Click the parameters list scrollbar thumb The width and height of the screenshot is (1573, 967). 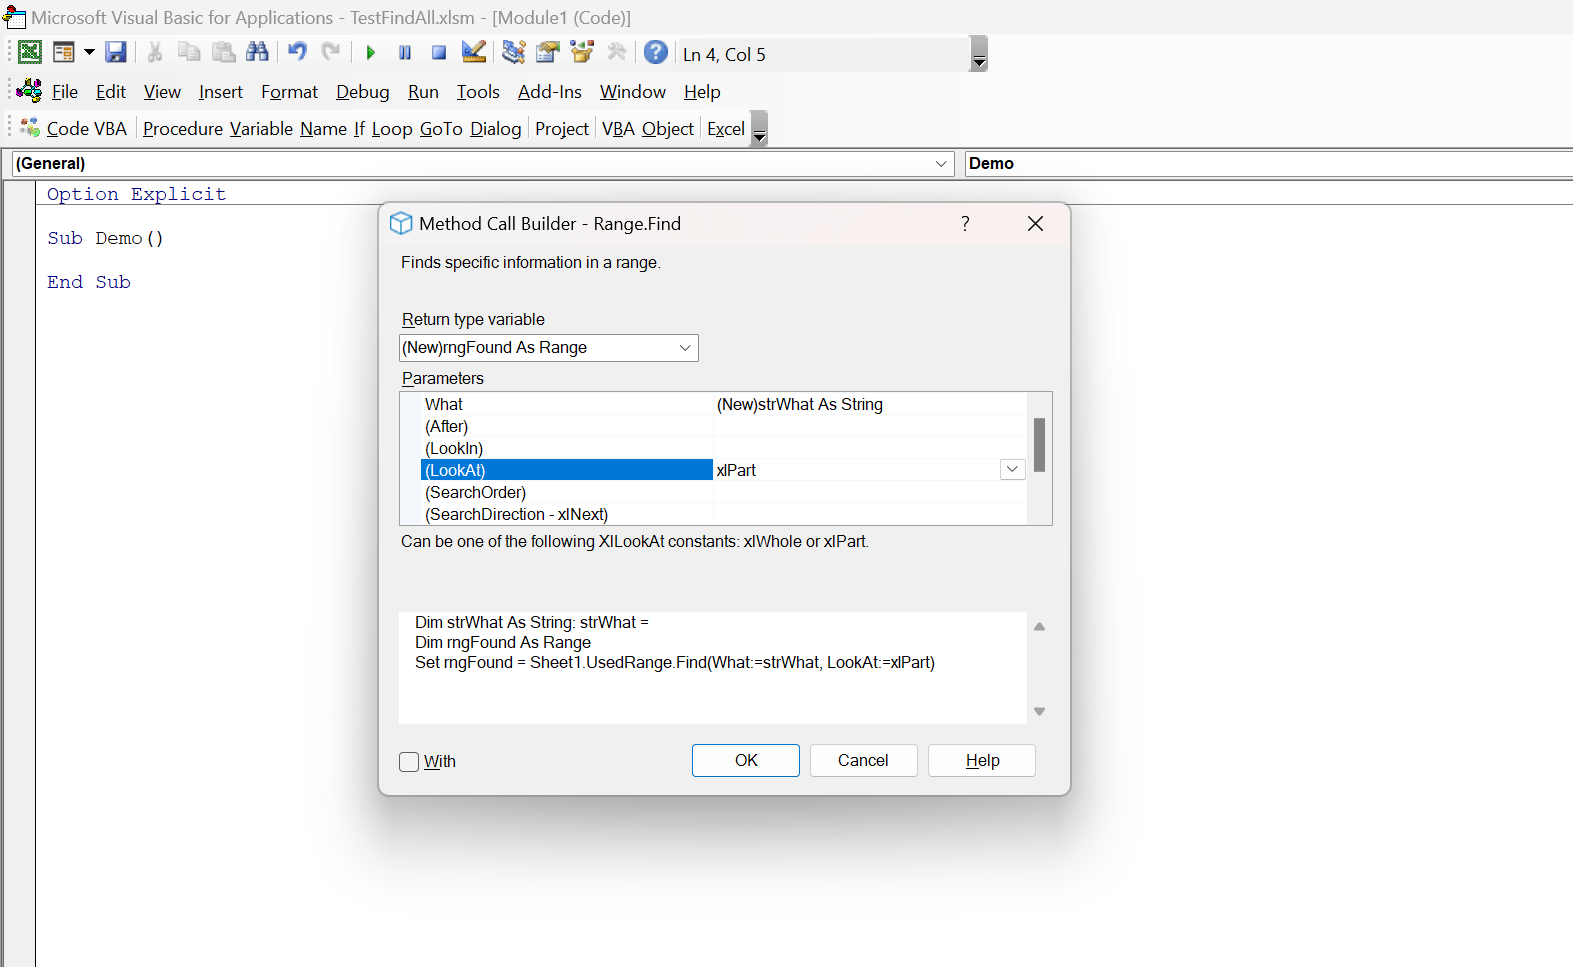click(1039, 444)
